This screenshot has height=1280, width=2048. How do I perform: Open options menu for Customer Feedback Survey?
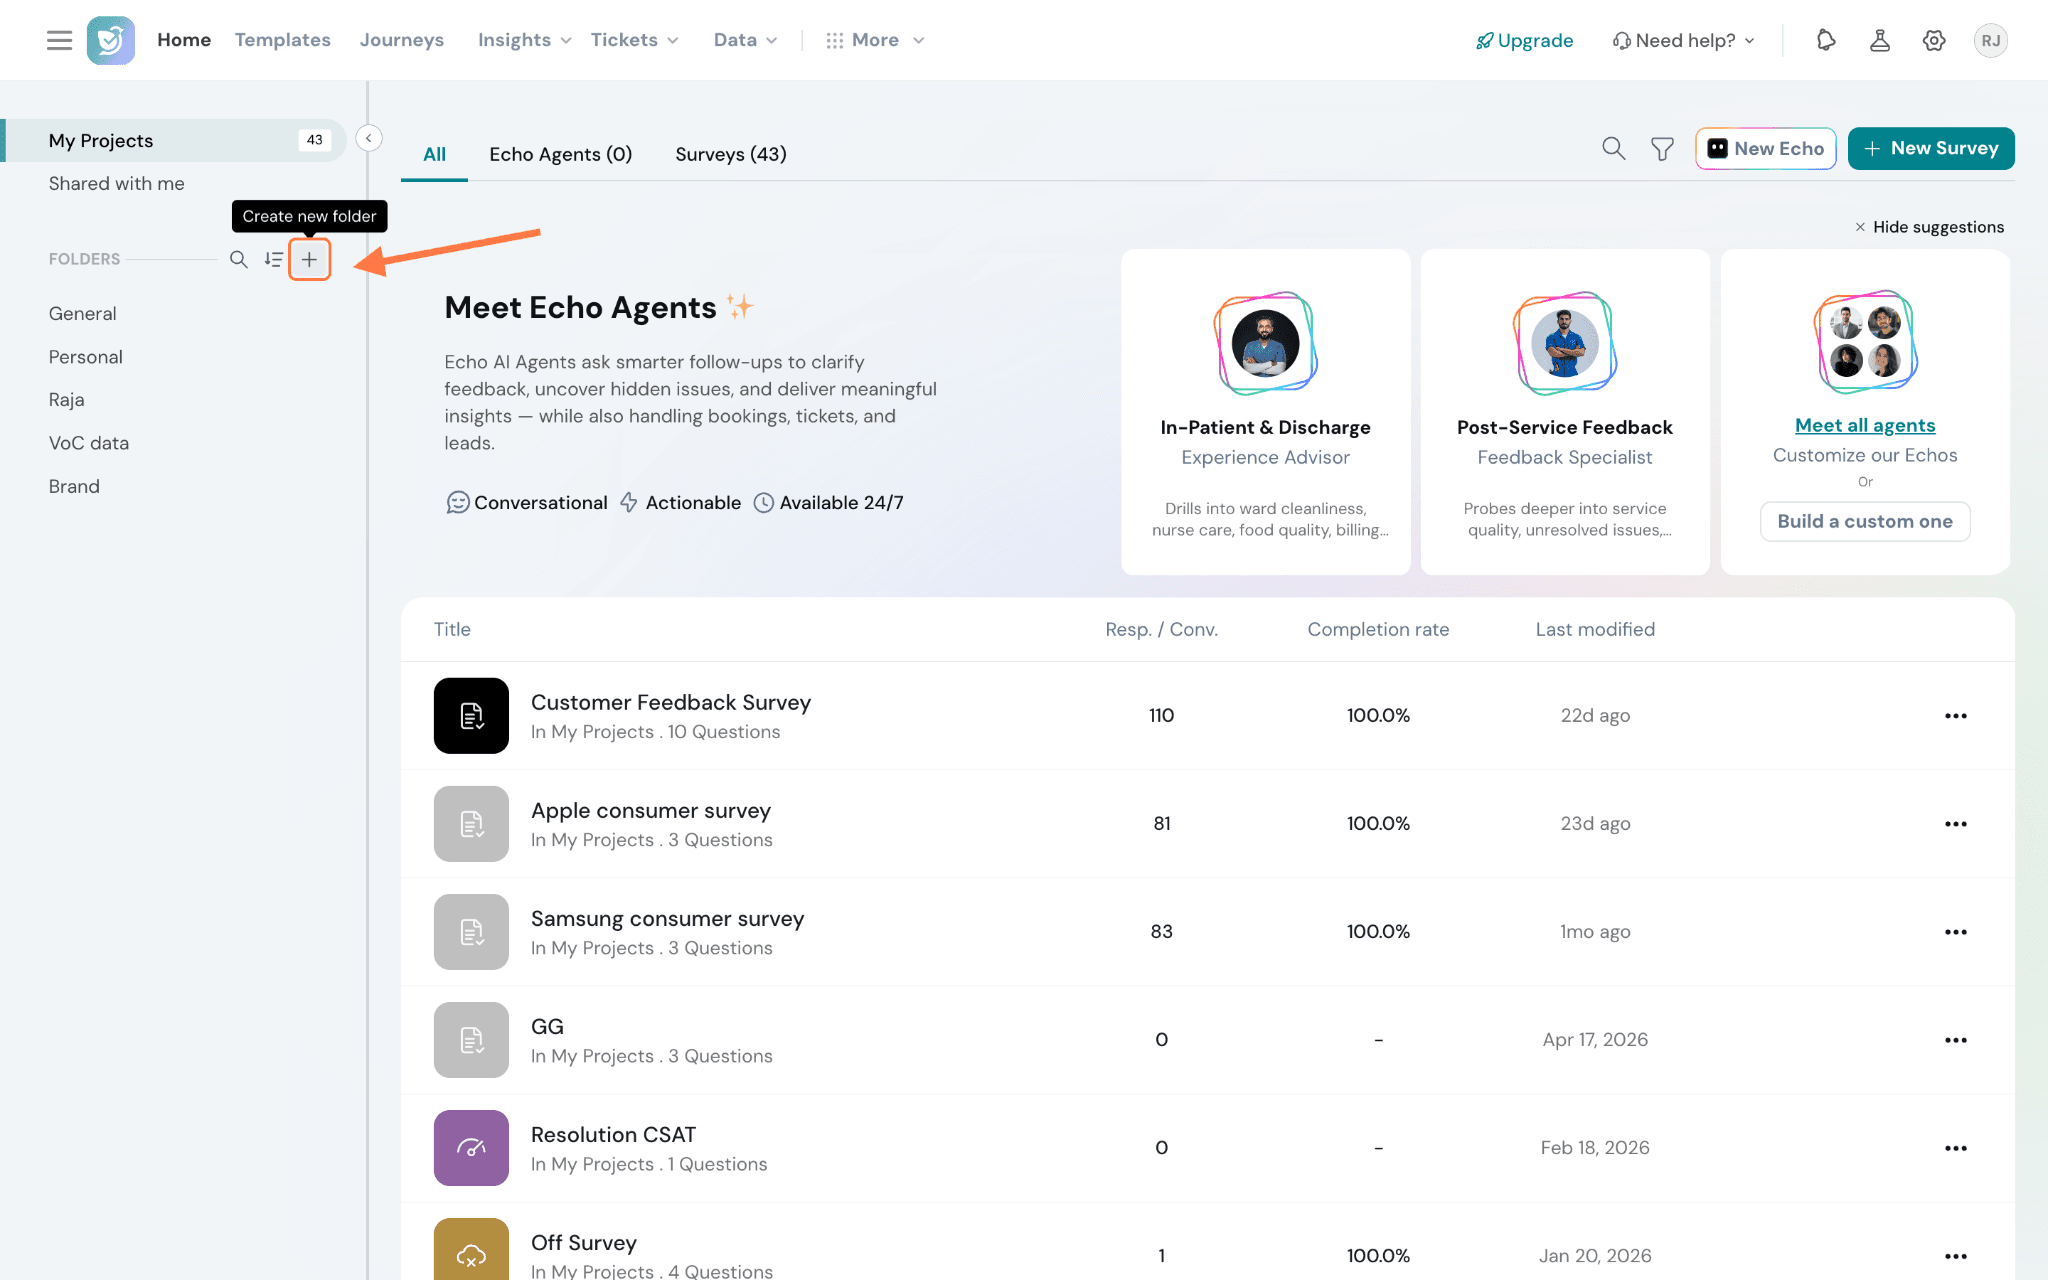[1956, 715]
